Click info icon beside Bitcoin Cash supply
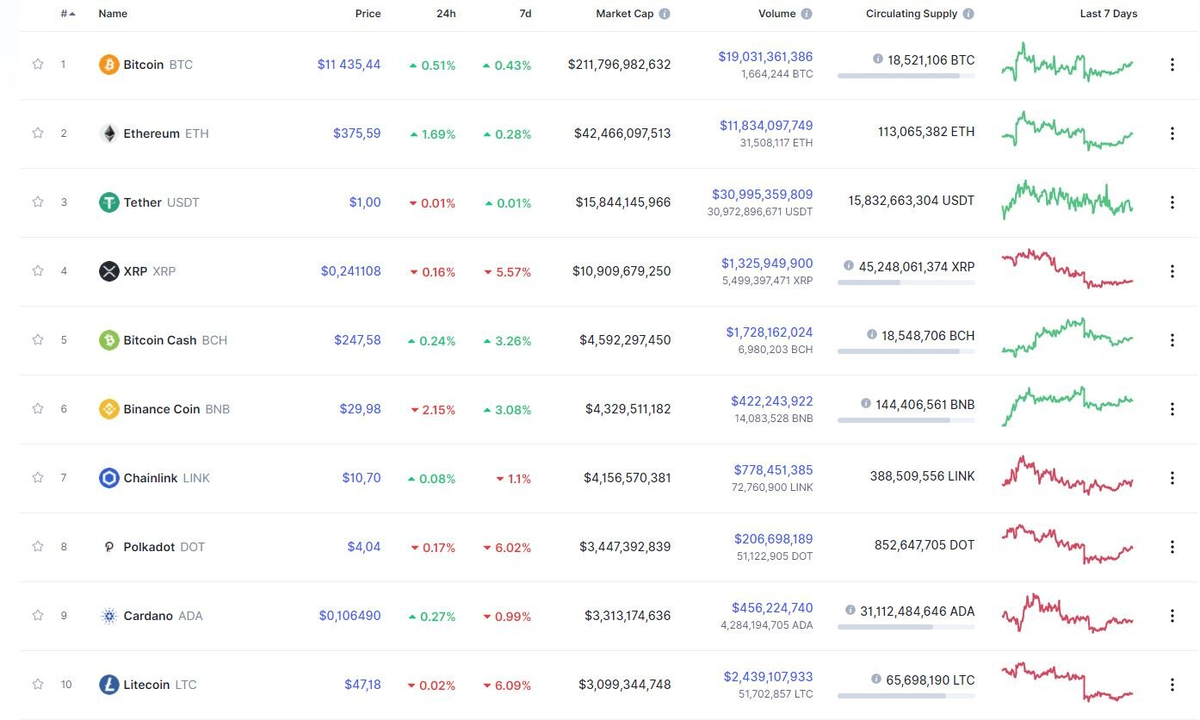The height and width of the screenshot is (720, 1200). 872,336
